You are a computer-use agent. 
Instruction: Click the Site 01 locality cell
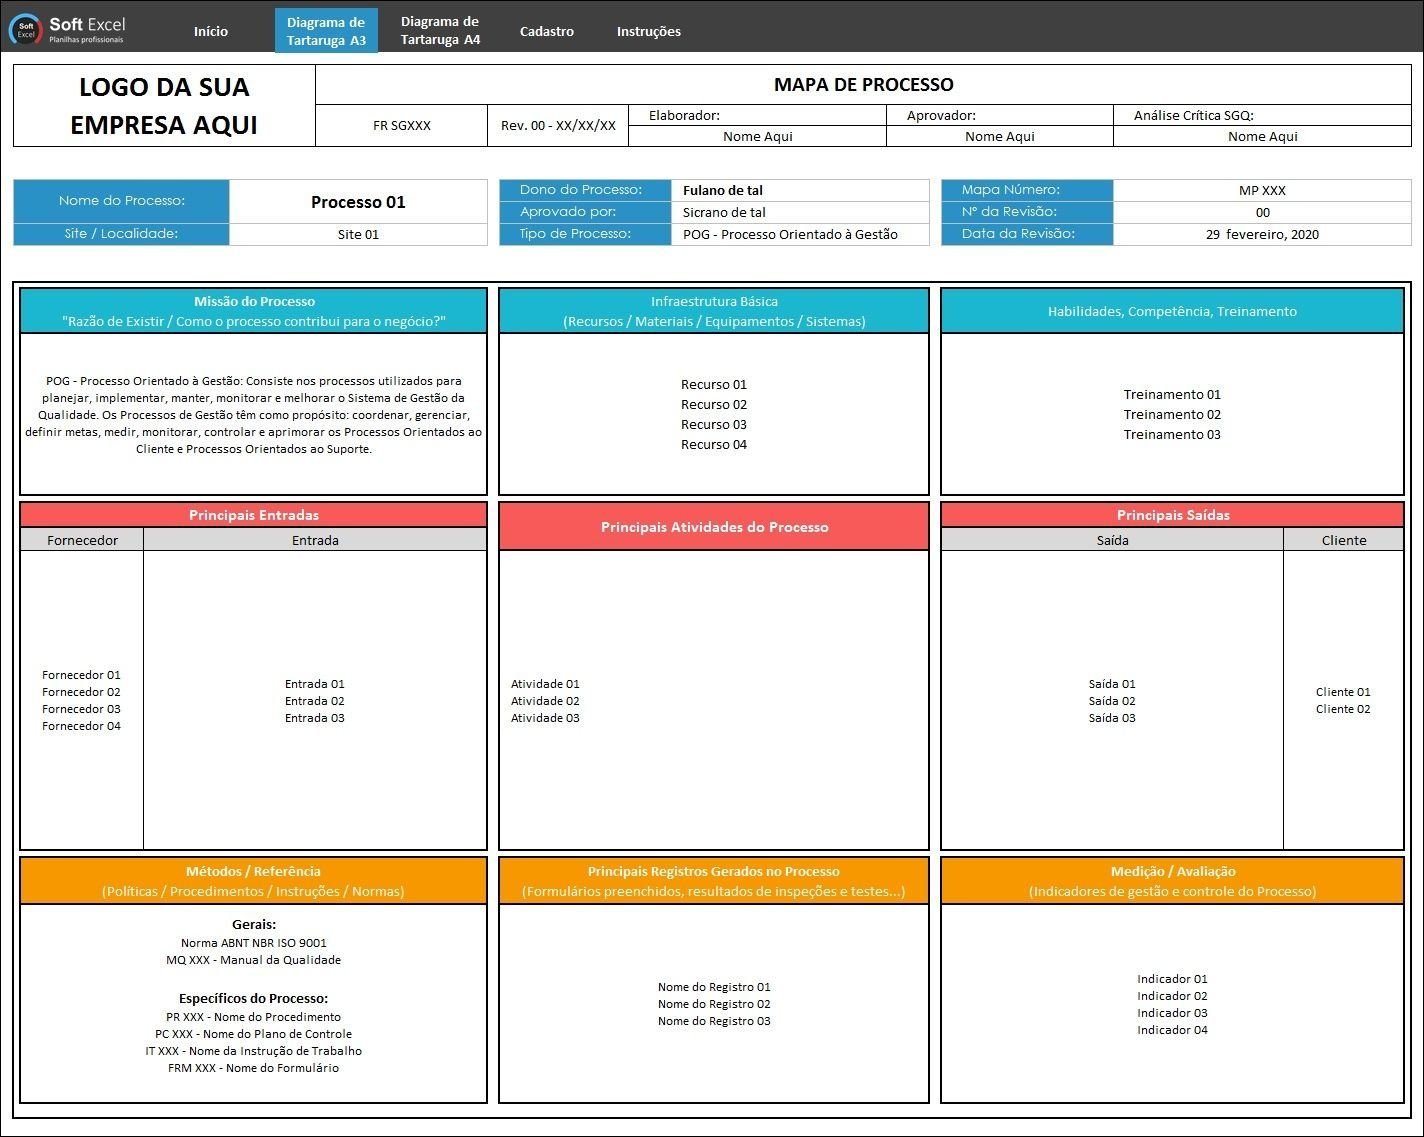click(358, 235)
